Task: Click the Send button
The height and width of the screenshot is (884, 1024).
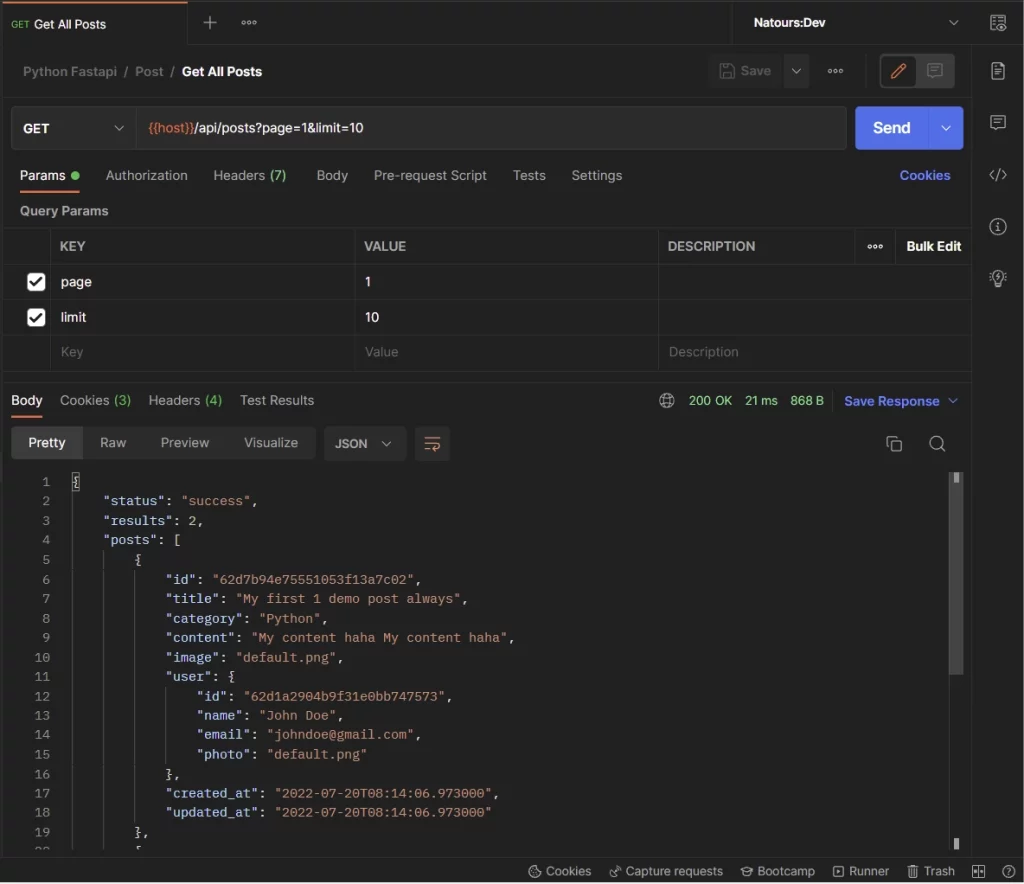Action: (x=889, y=128)
